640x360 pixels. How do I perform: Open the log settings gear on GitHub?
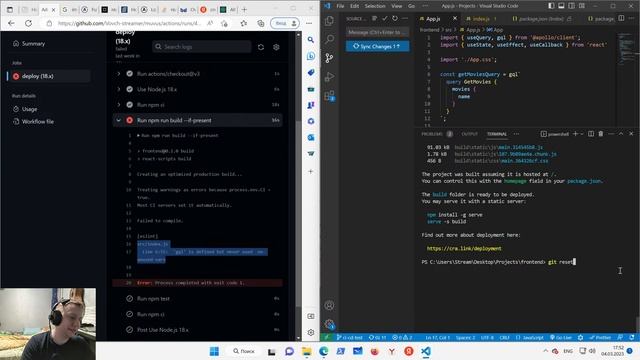276,47
